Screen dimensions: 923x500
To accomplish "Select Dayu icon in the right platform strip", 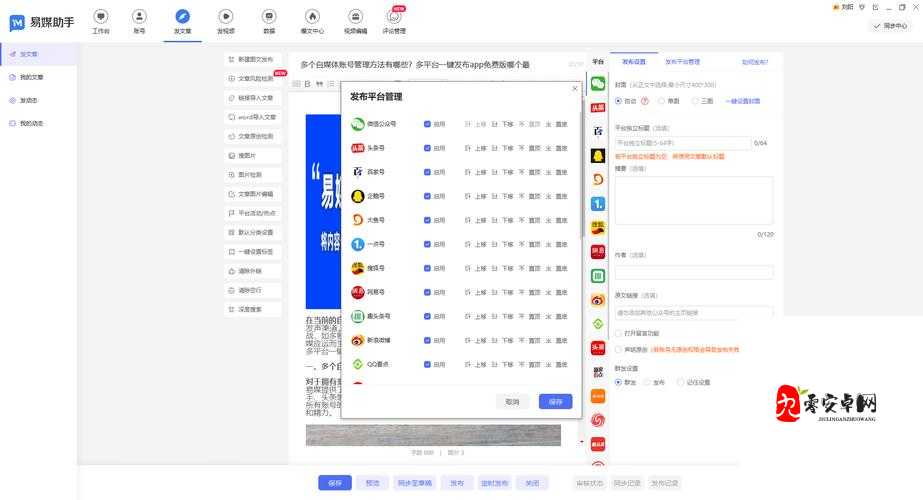I will (597, 180).
